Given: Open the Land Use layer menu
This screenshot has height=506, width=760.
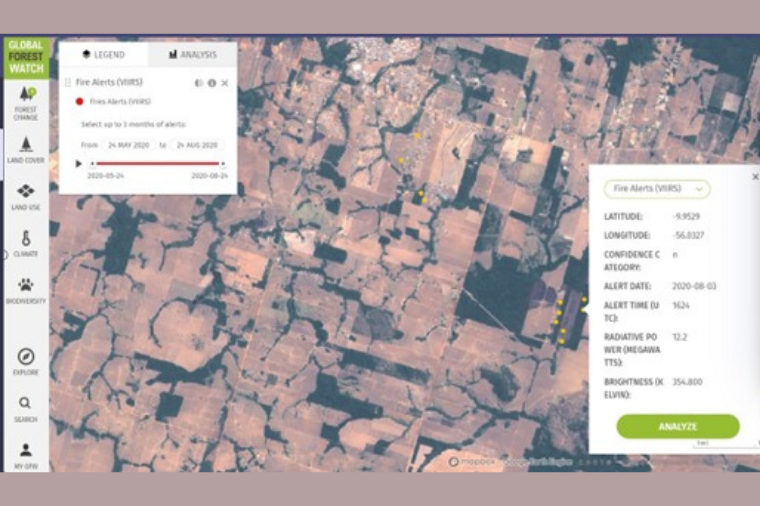Looking at the screenshot, I should (x=25, y=195).
